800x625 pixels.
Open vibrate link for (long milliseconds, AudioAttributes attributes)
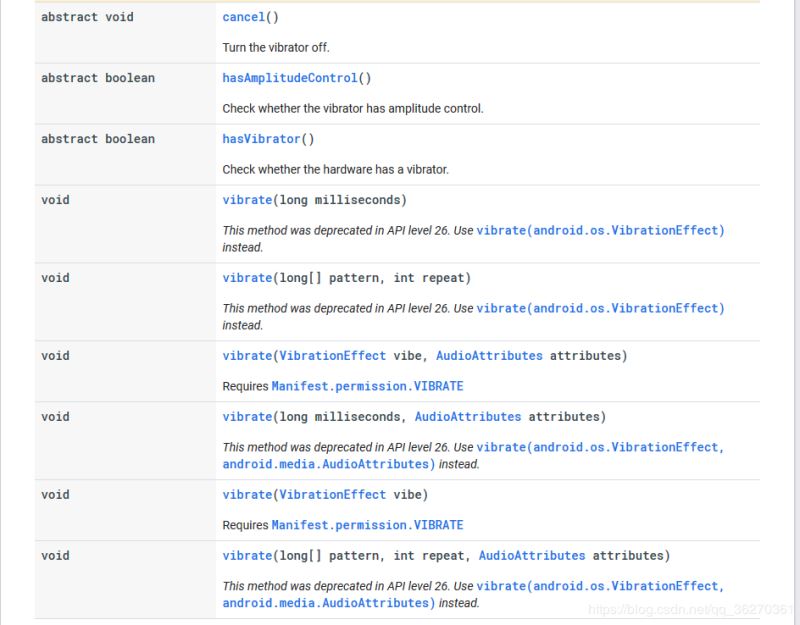247,417
